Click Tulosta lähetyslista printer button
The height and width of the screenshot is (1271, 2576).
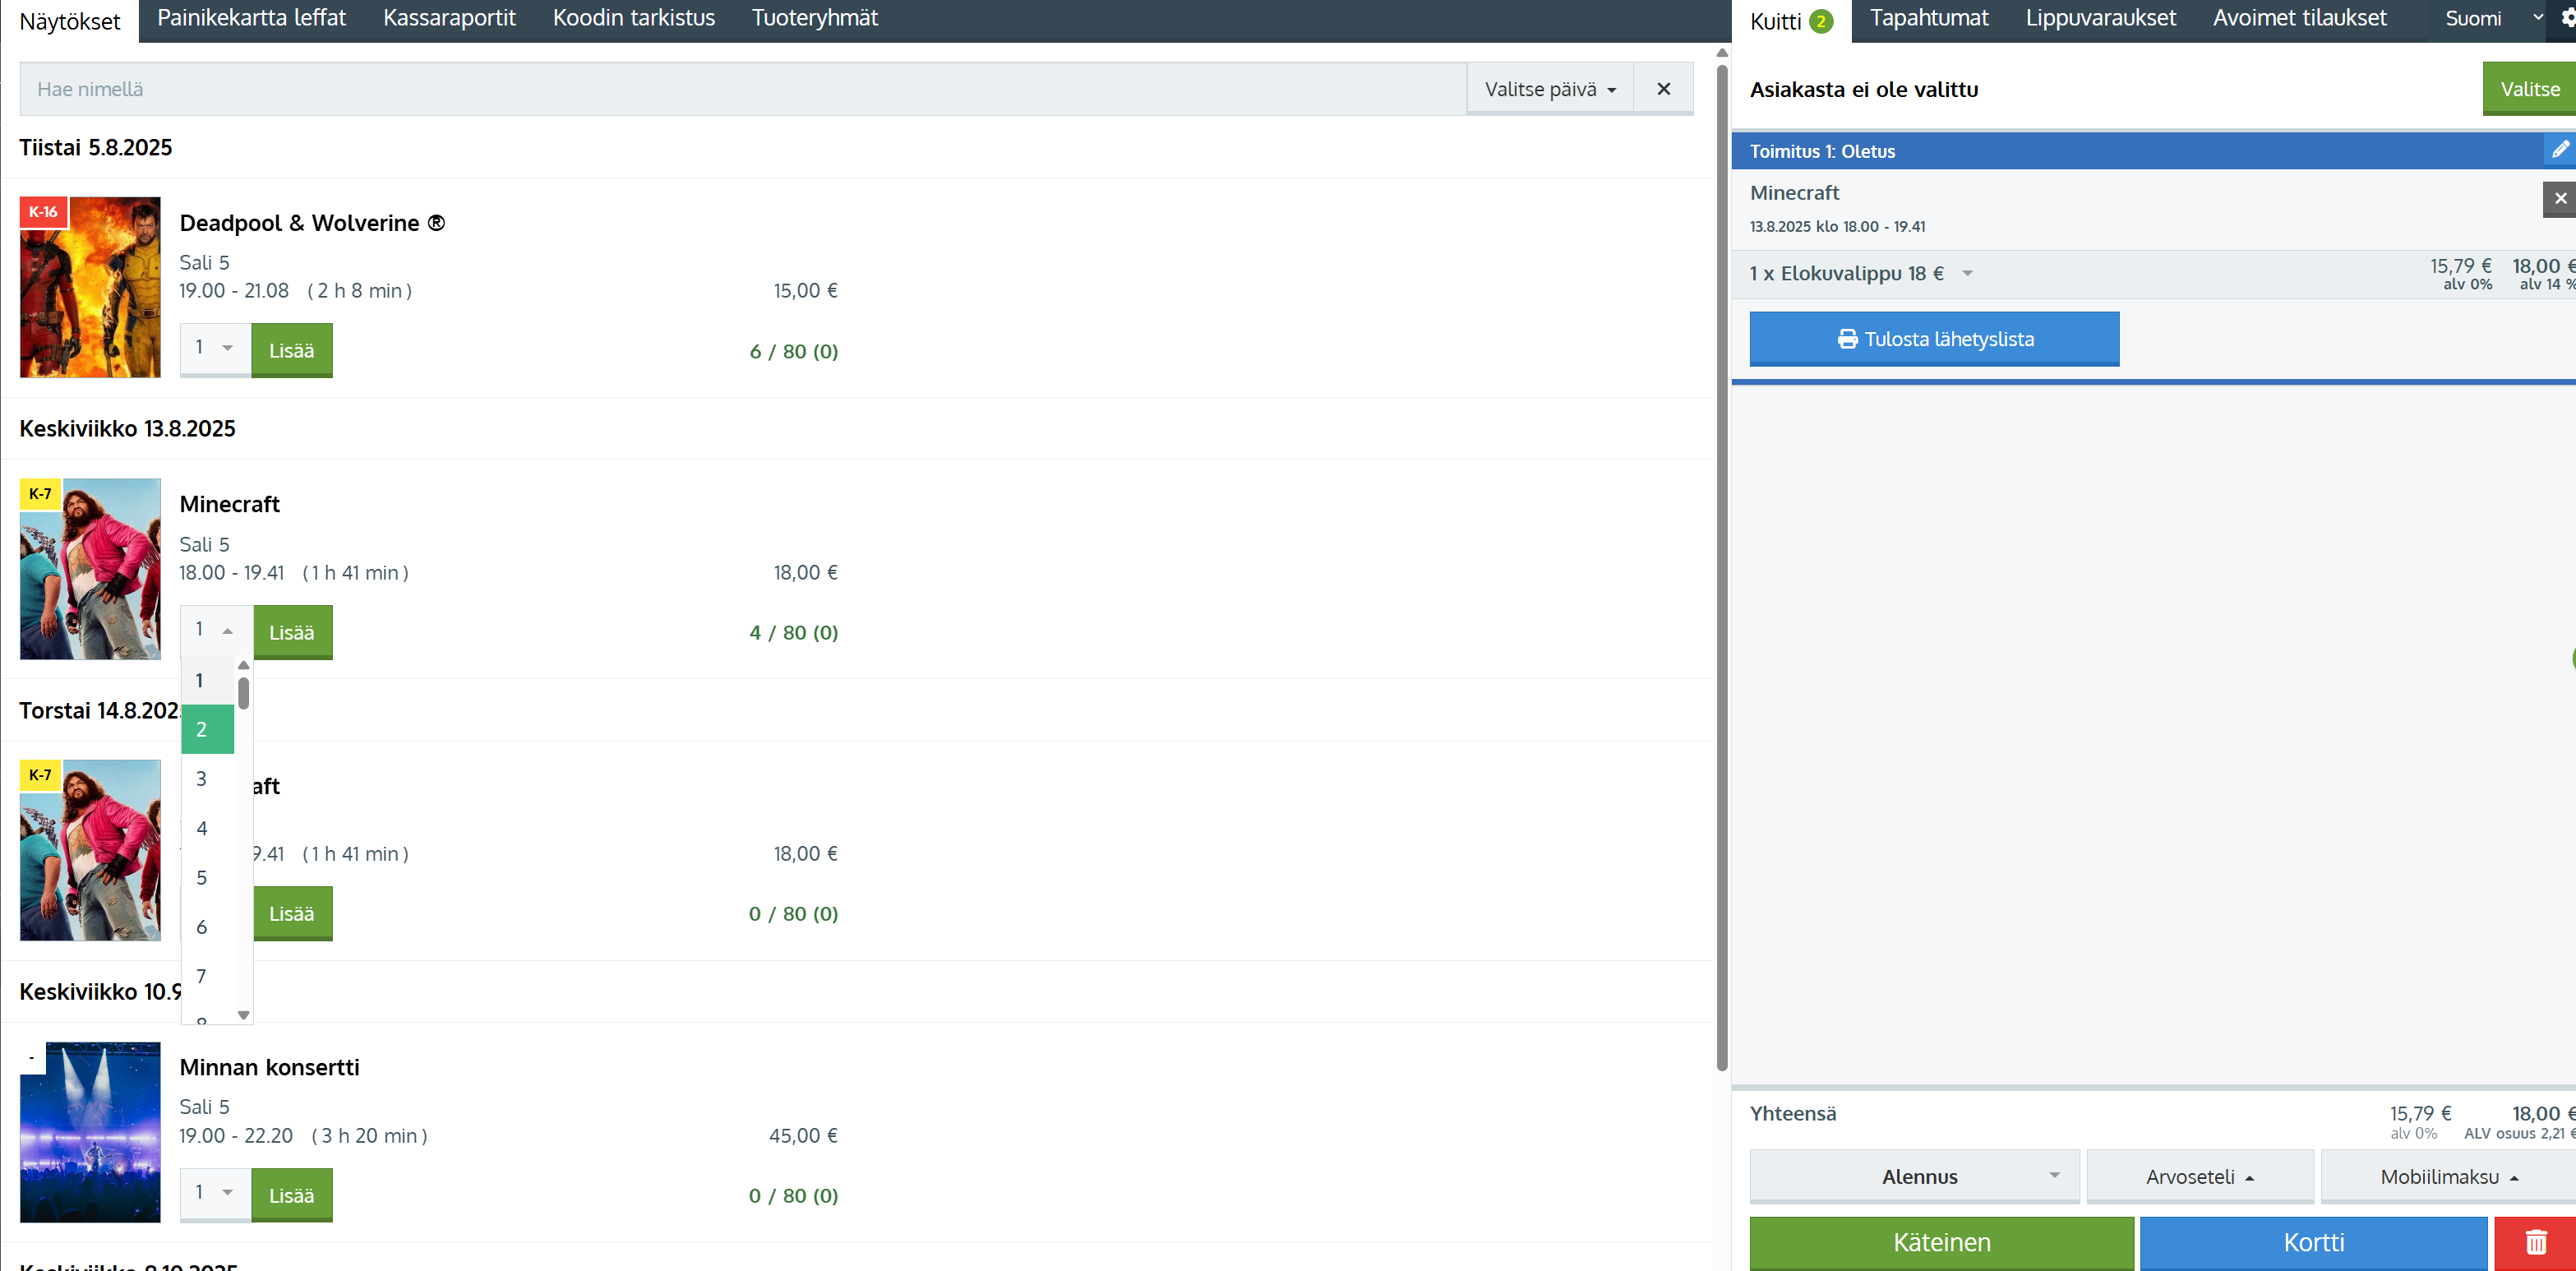point(1933,339)
